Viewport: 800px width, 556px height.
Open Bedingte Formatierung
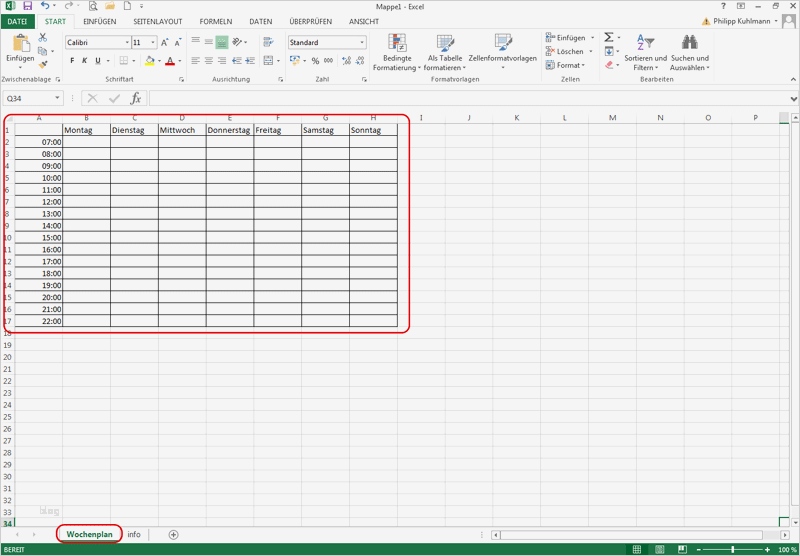[x=397, y=53]
